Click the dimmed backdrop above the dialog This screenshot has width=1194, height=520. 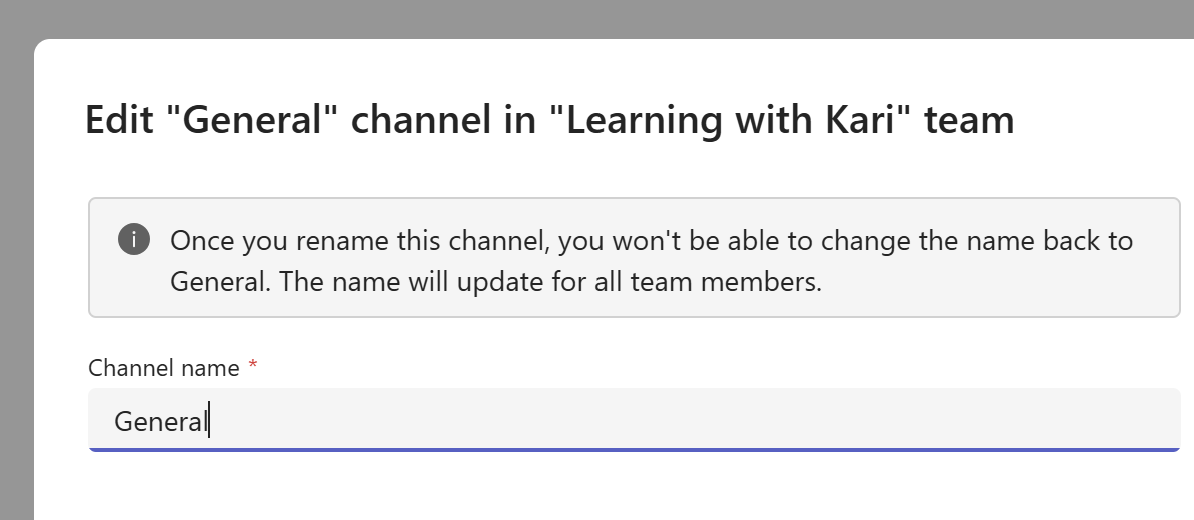[x=600, y=18]
